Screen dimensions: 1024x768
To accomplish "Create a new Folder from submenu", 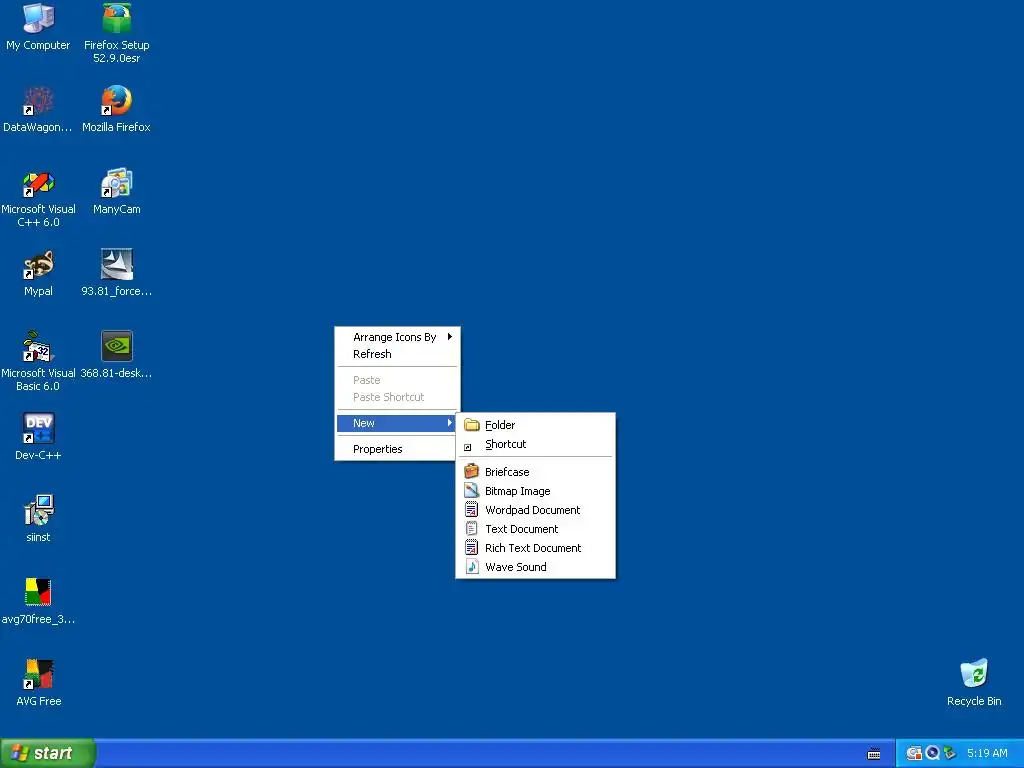I will point(536,425).
